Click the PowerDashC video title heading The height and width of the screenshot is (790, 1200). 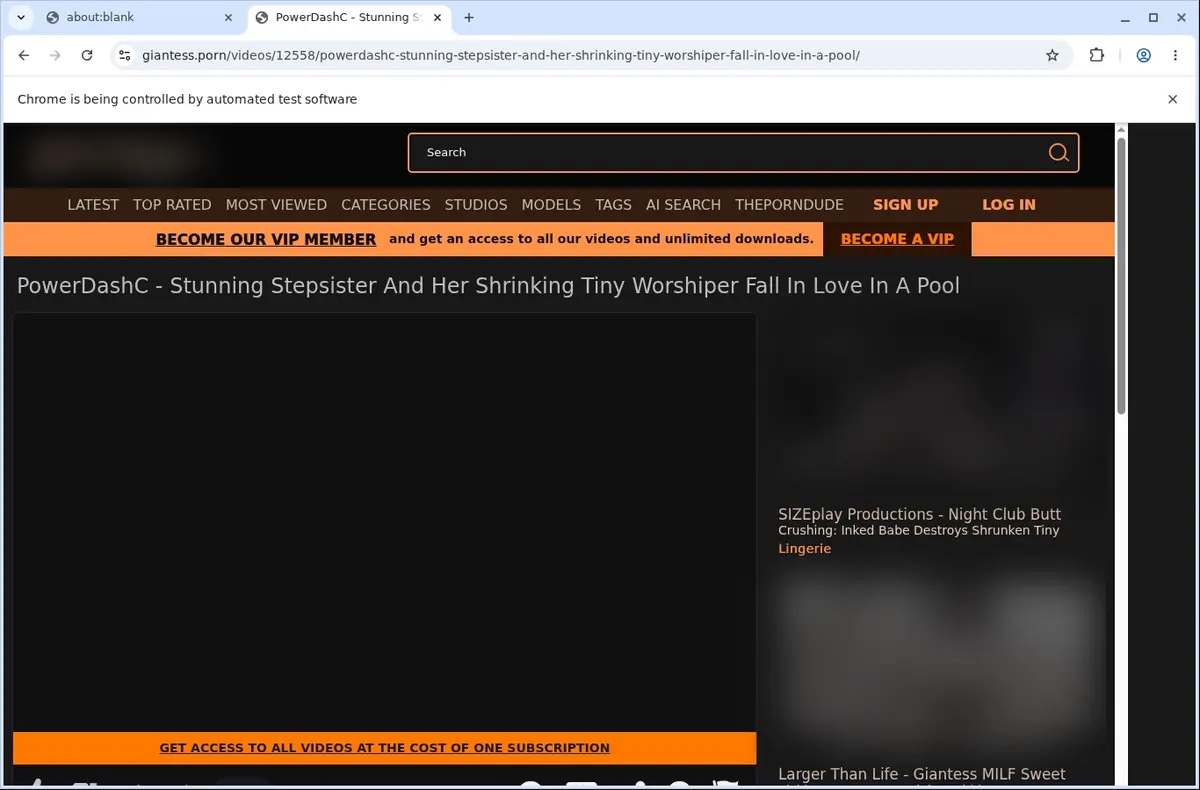point(488,286)
